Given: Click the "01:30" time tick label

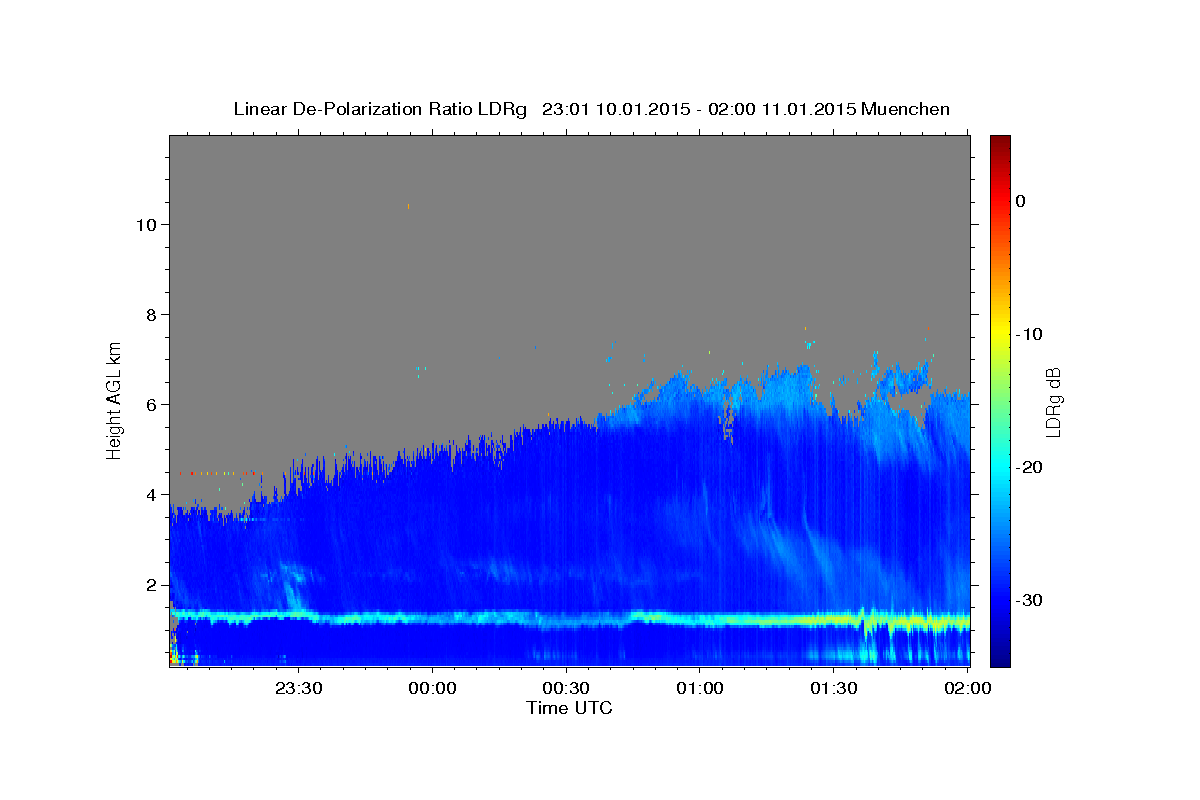Looking at the screenshot, I should point(834,688).
